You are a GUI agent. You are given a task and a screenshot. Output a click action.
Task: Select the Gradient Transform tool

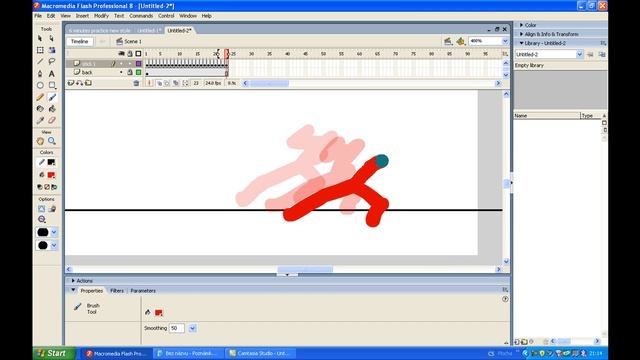(x=52, y=50)
